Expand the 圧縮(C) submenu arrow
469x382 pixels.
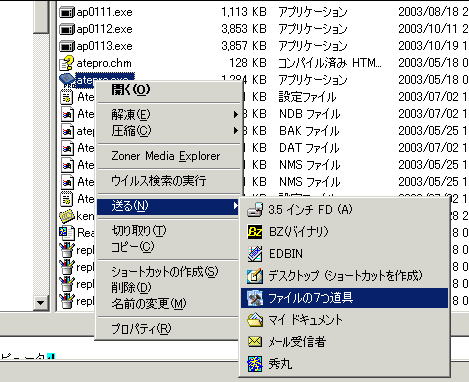pyautogui.click(x=236, y=131)
